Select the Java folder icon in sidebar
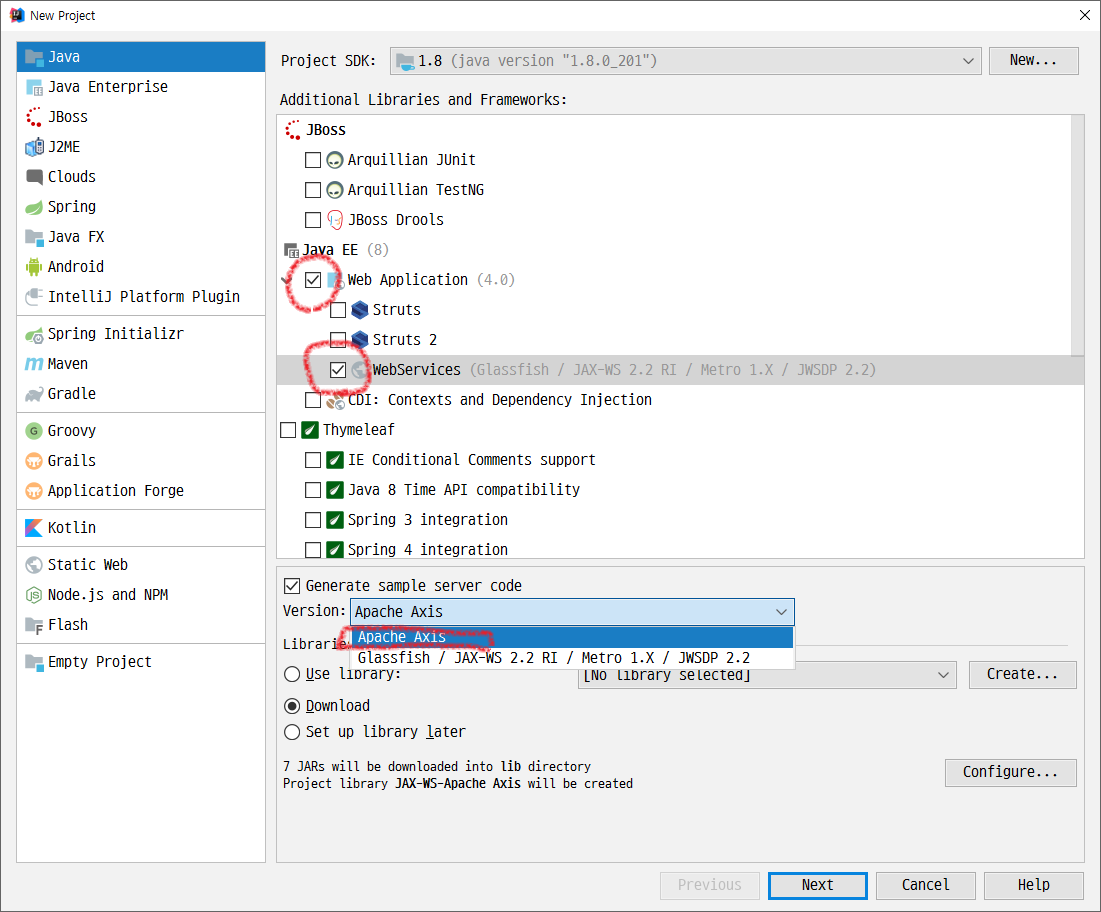 pos(34,57)
